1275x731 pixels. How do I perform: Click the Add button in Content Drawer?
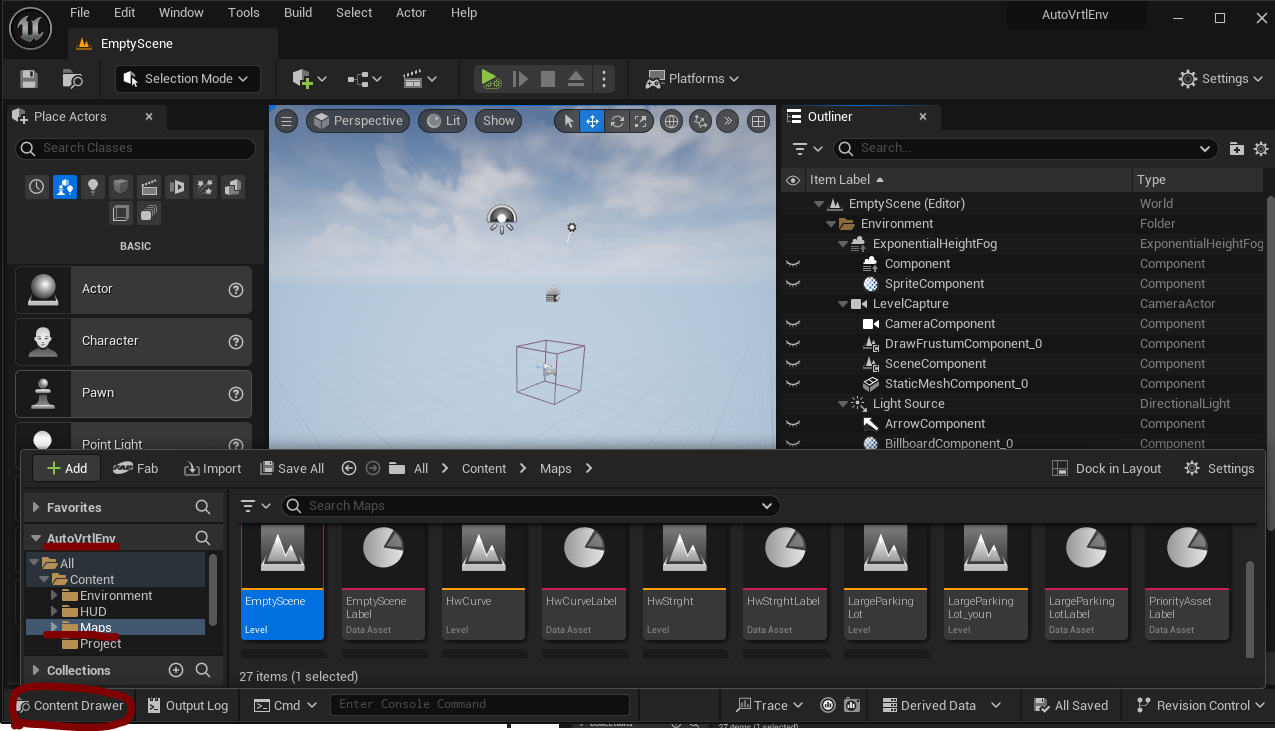[x=67, y=468]
